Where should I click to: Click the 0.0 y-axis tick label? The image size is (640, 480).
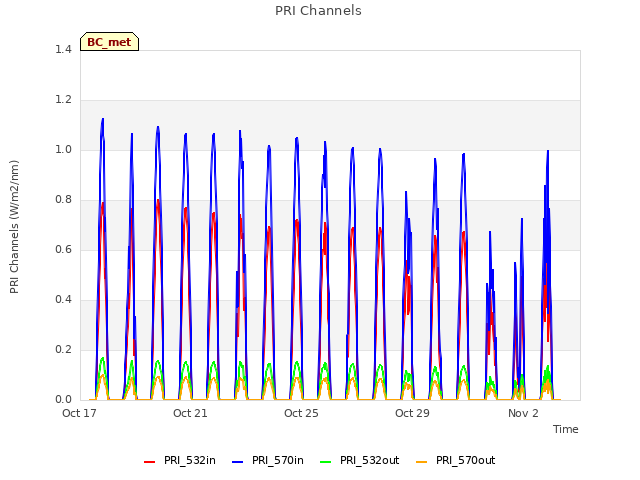(x=63, y=399)
